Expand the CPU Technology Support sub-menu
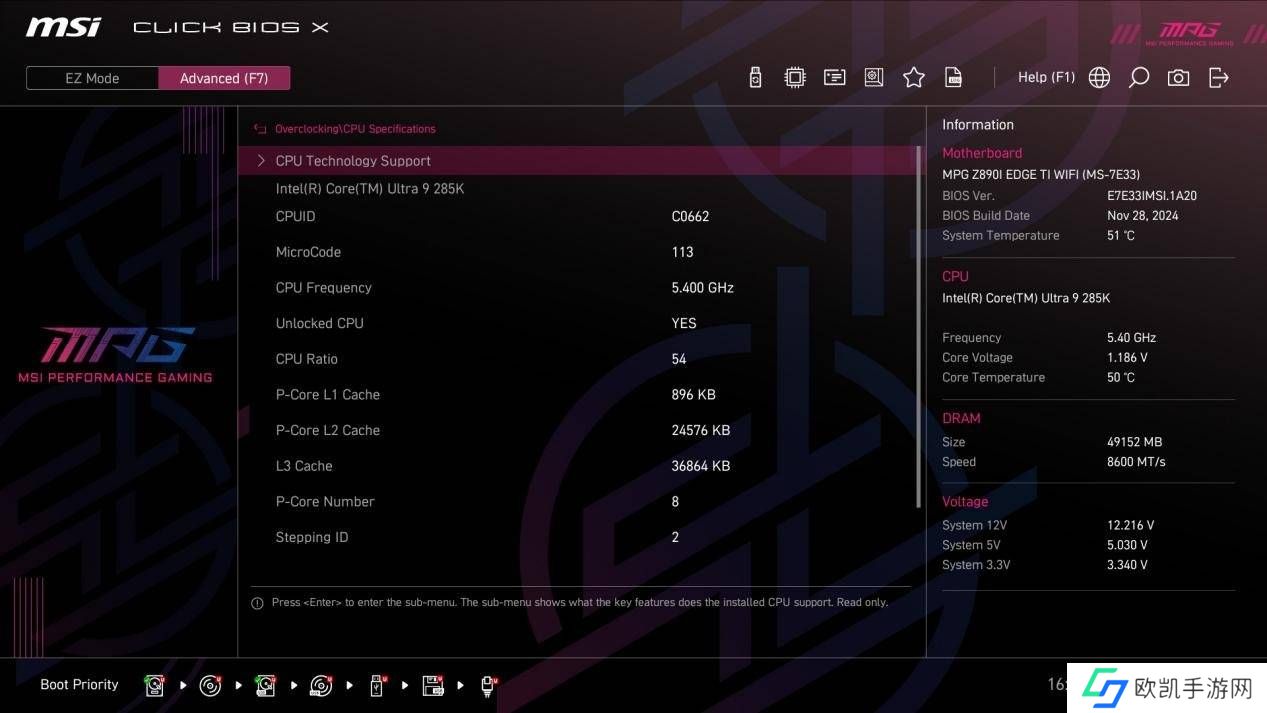This screenshot has height=713, width=1267. click(353, 161)
